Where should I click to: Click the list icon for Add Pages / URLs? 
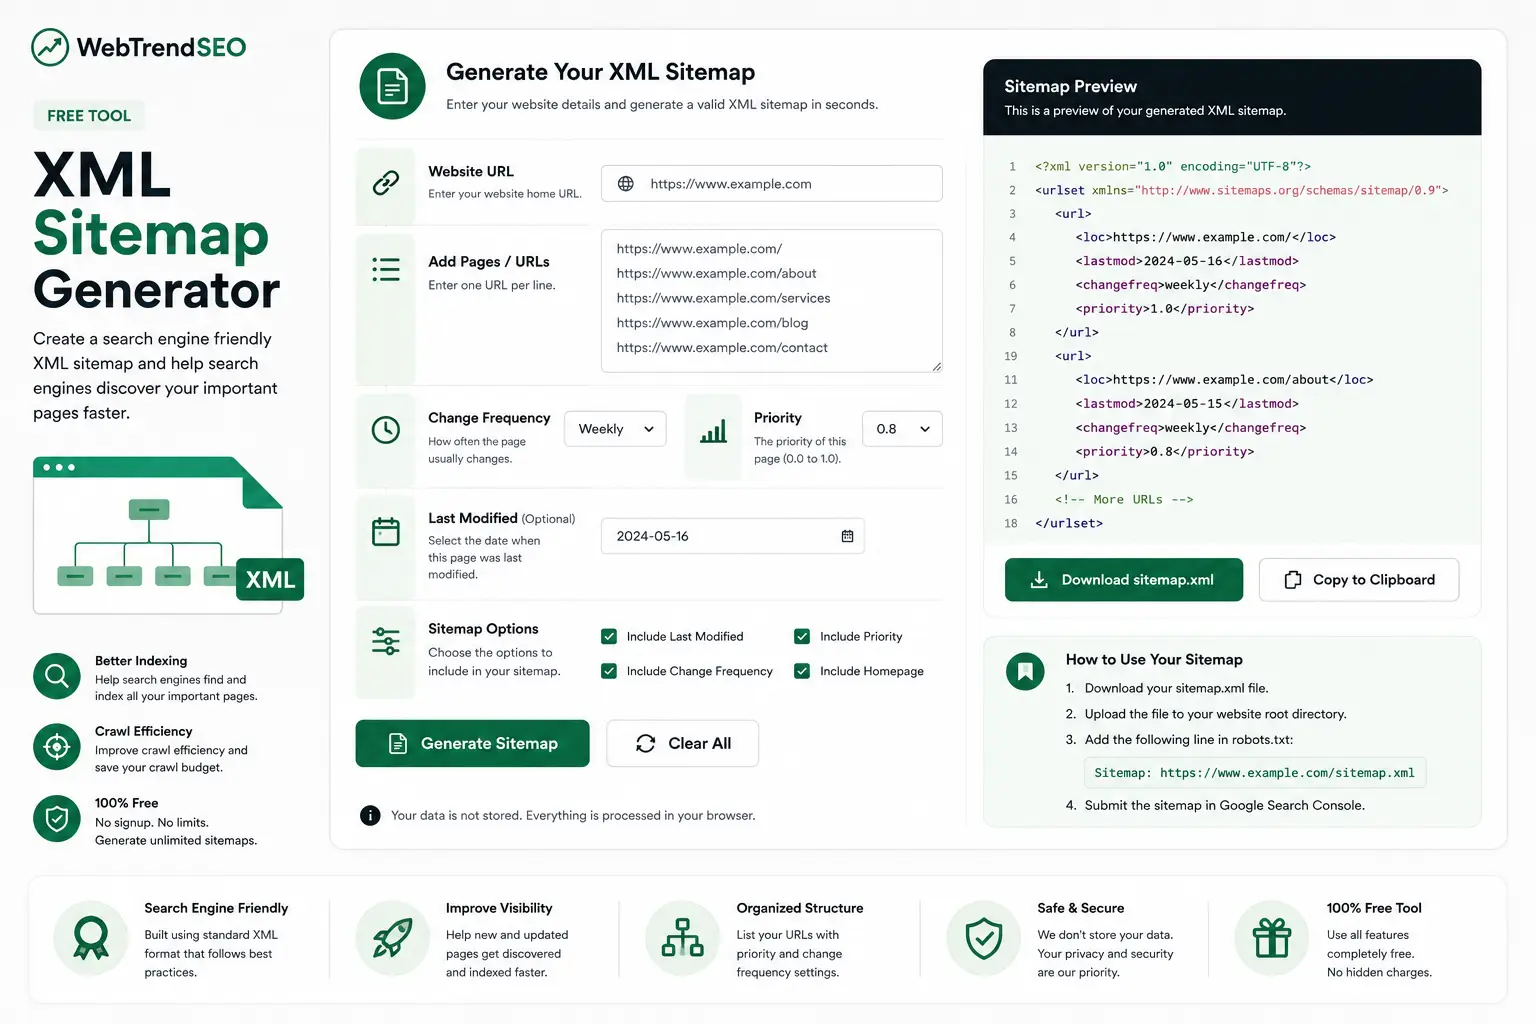pos(386,269)
